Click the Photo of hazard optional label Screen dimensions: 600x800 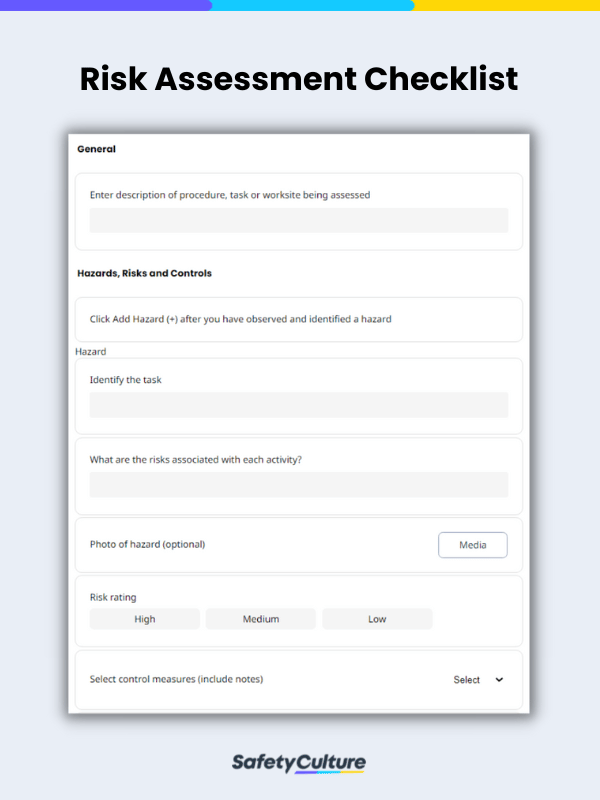146,545
